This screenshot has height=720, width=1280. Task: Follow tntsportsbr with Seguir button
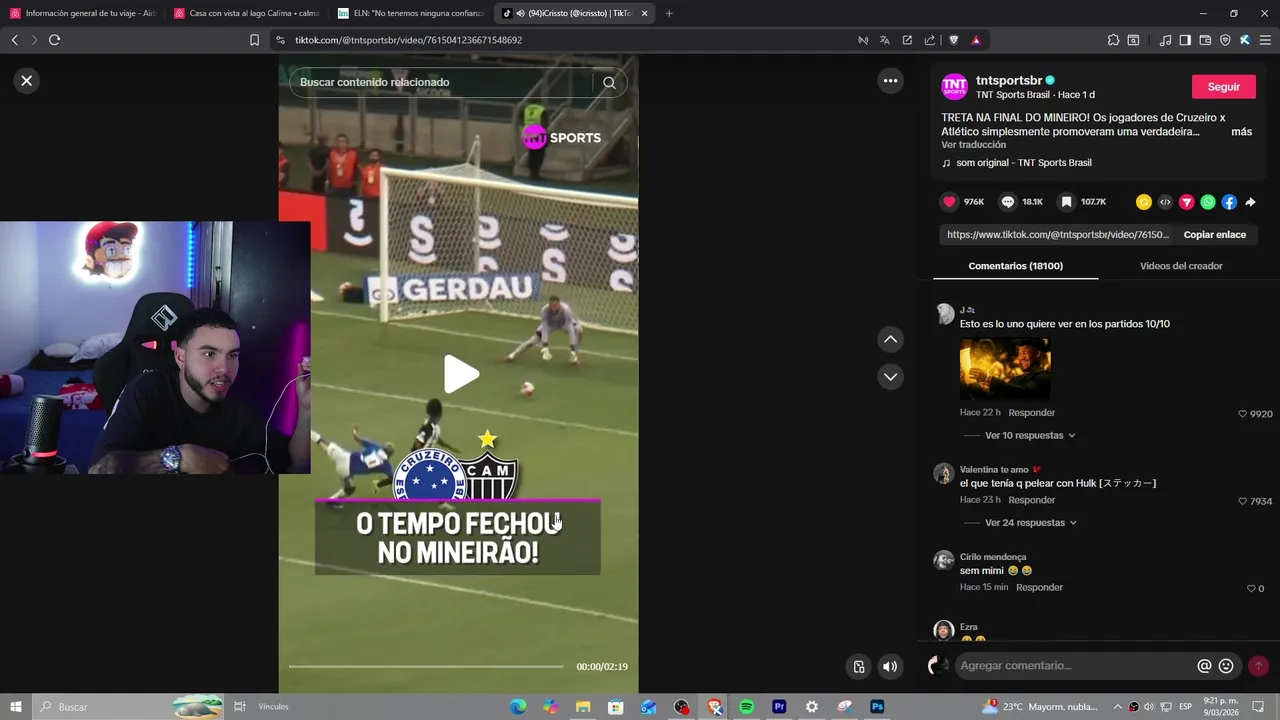coord(1223,87)
